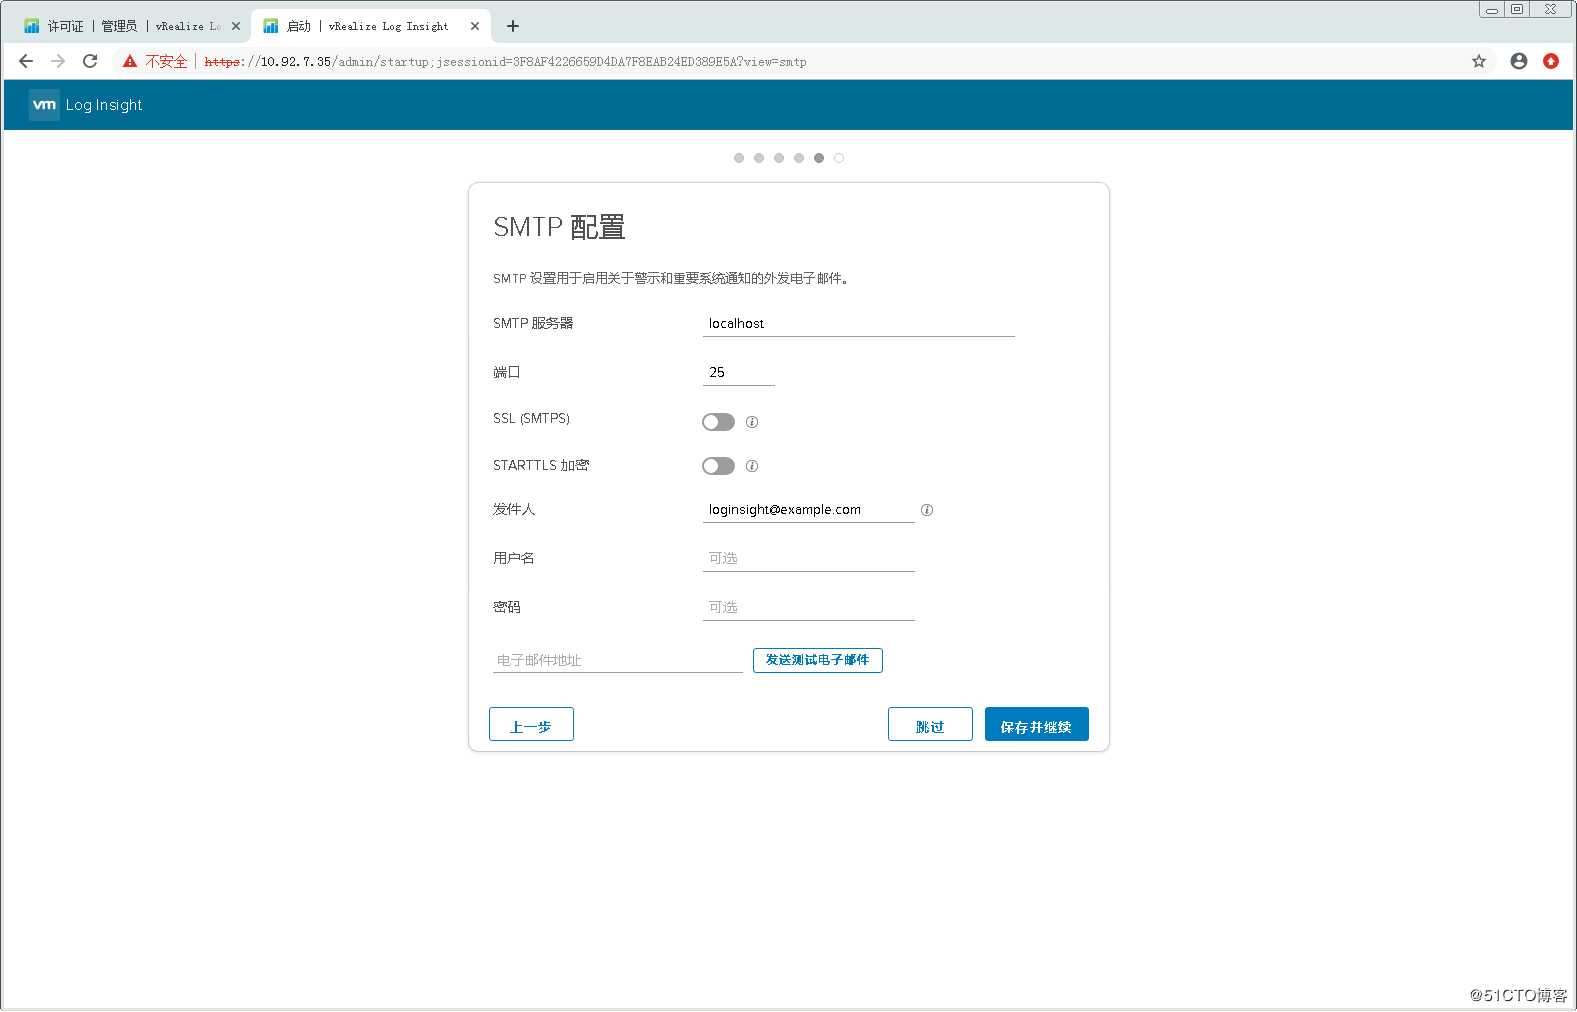Click the 电子邮件地址 test email input
1577x1012 pixels.
(617, 660)
